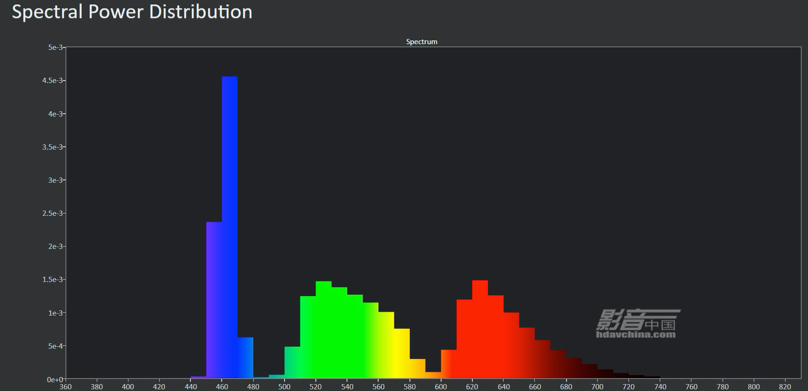808x391 pixels.
Task: Click the red peak bar near 625 nm
Action: coord(480,329)
